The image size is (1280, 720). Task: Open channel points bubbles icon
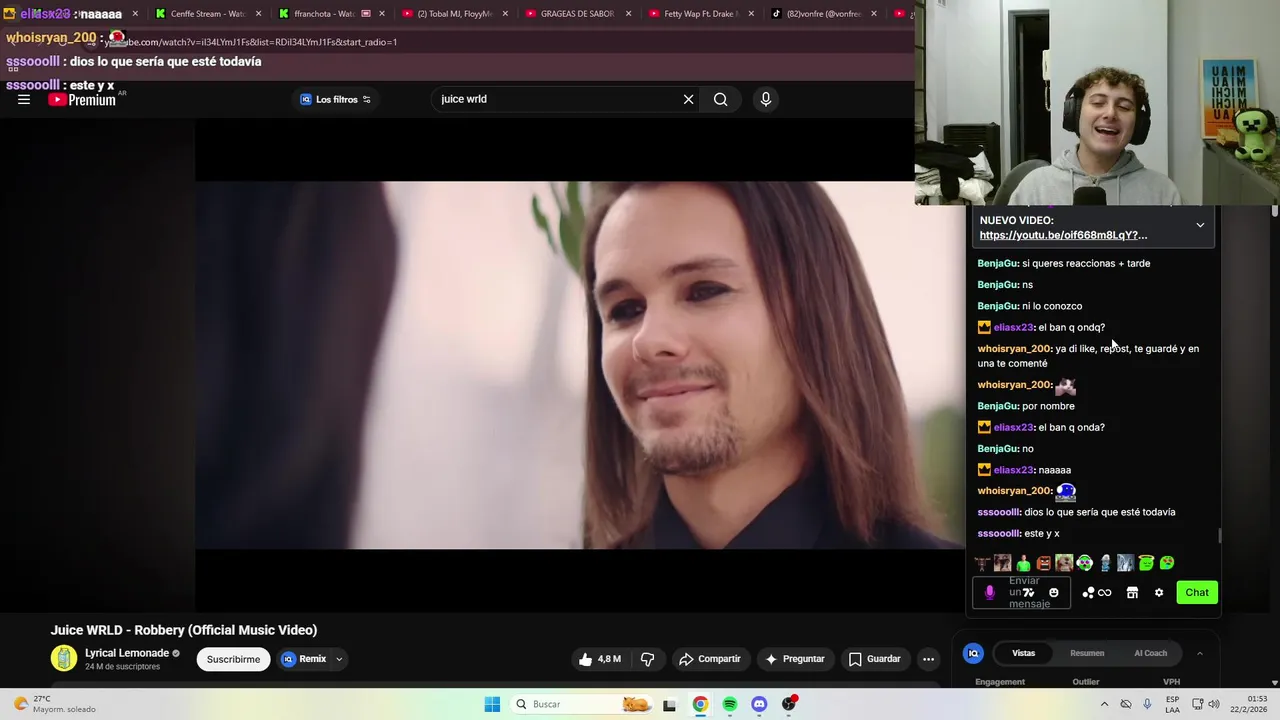coord(1088,592)
